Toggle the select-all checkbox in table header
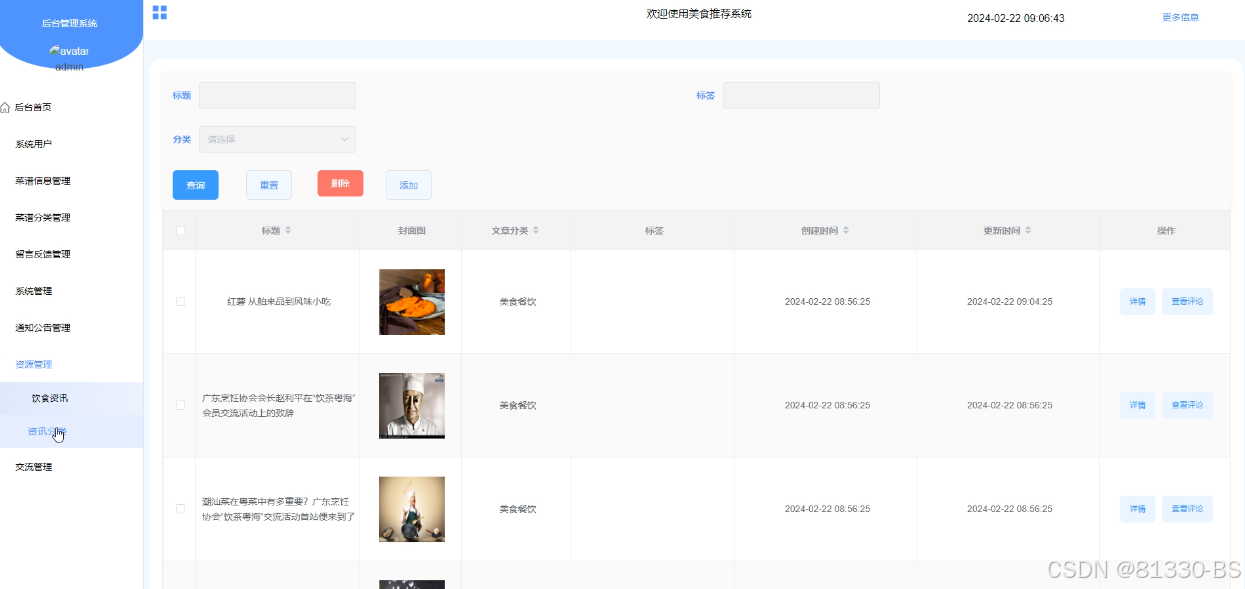1245x589 pixels. pos(180,231)
